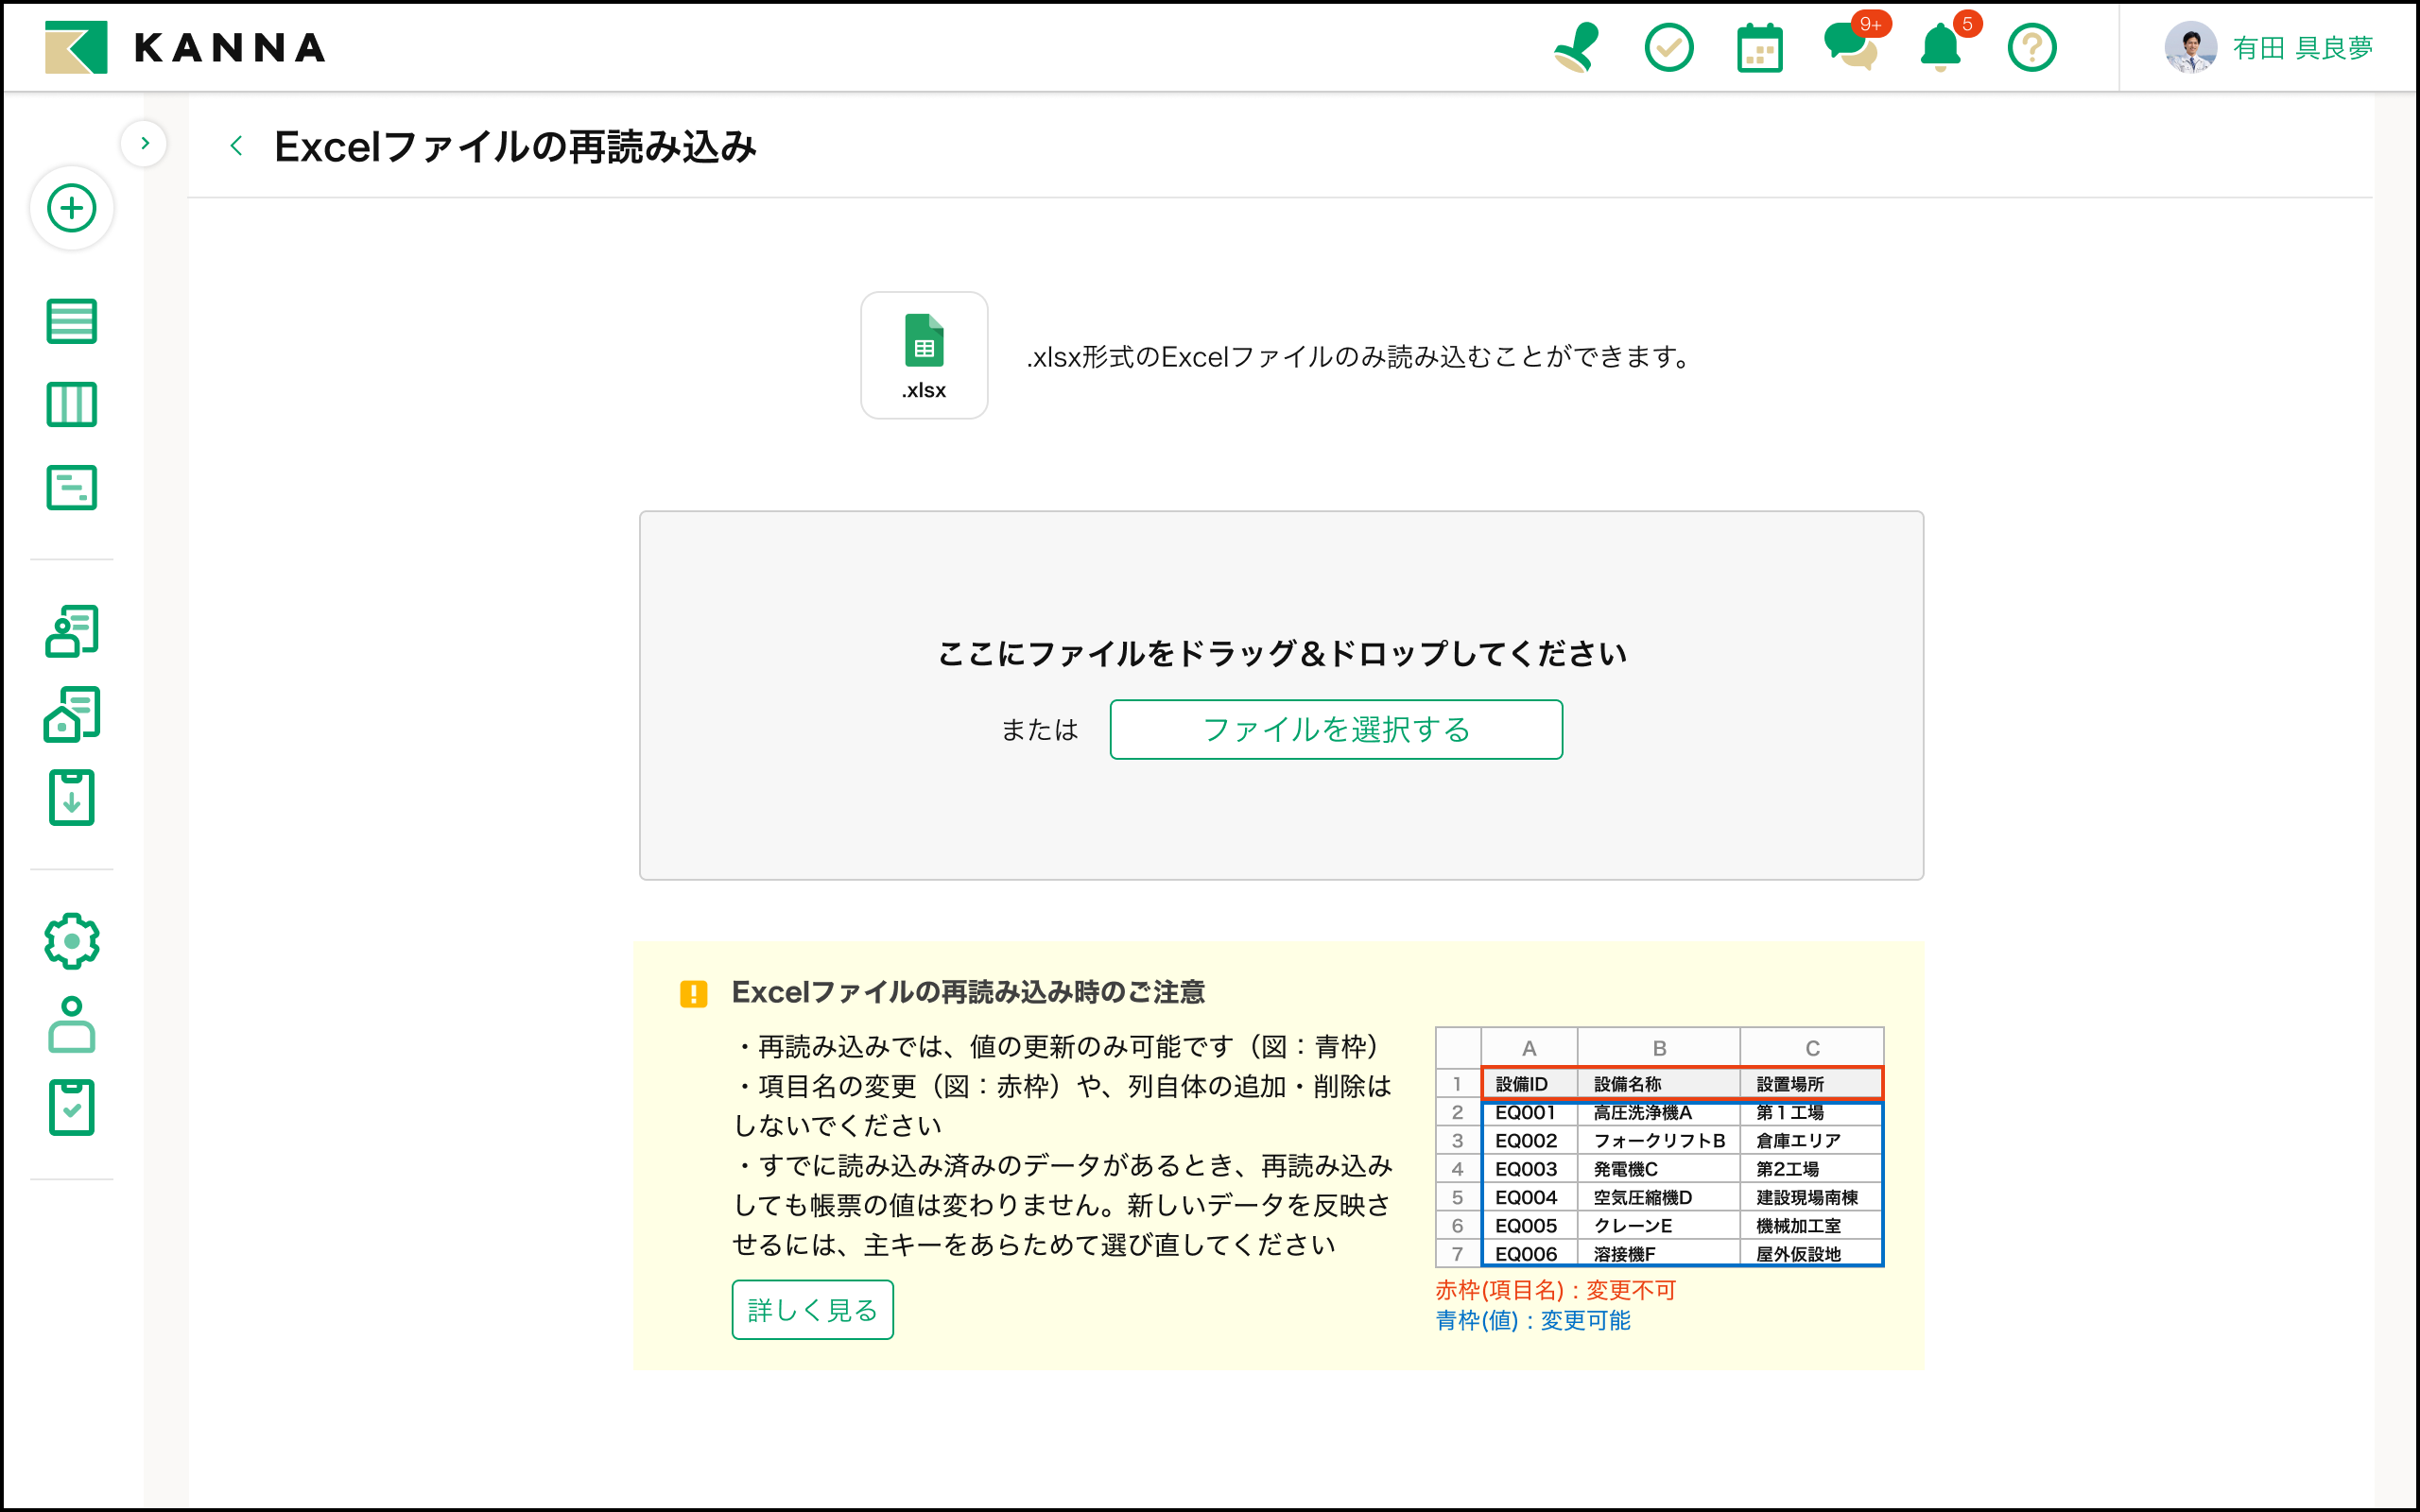The image size is (2420, 1512).
Task: Open the Gantt chart icon in sidebar
Action: click(x=72, y=487)
